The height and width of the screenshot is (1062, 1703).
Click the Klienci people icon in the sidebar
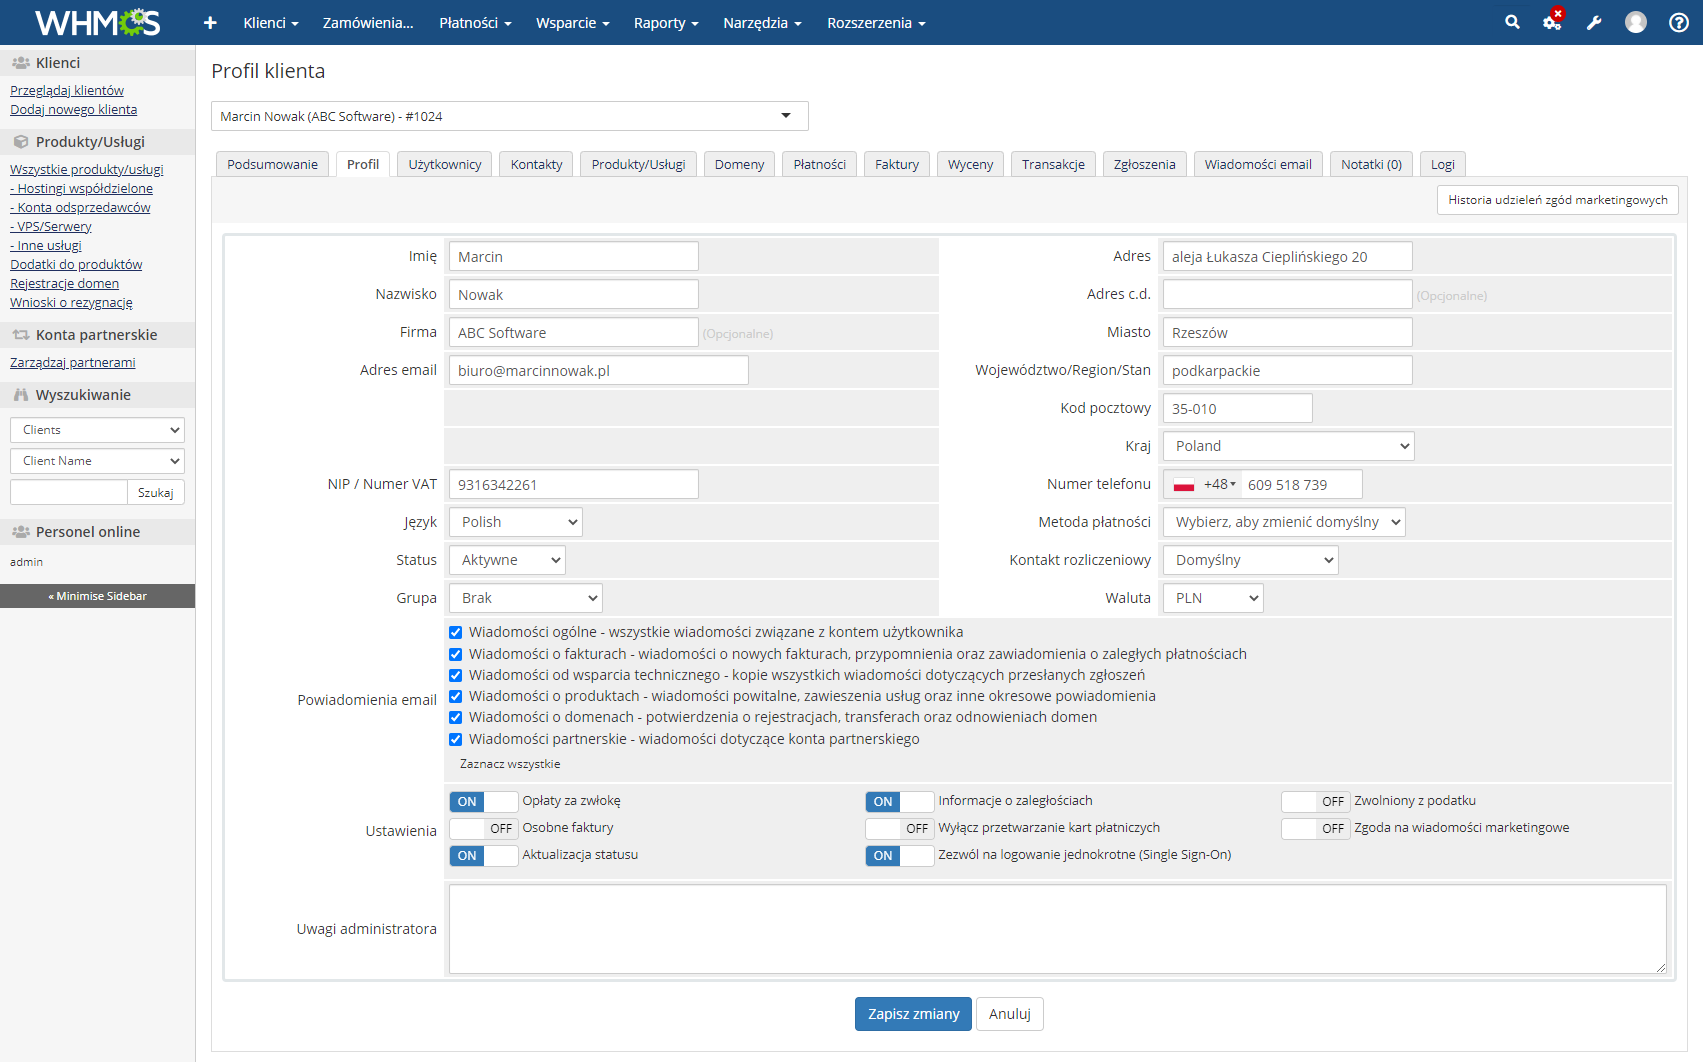click(20, 61)
